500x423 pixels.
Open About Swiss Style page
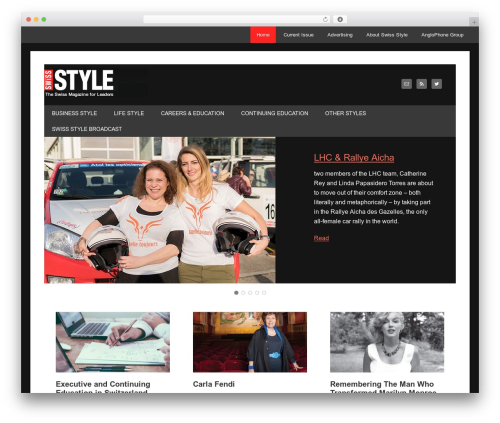pos(387,35)
